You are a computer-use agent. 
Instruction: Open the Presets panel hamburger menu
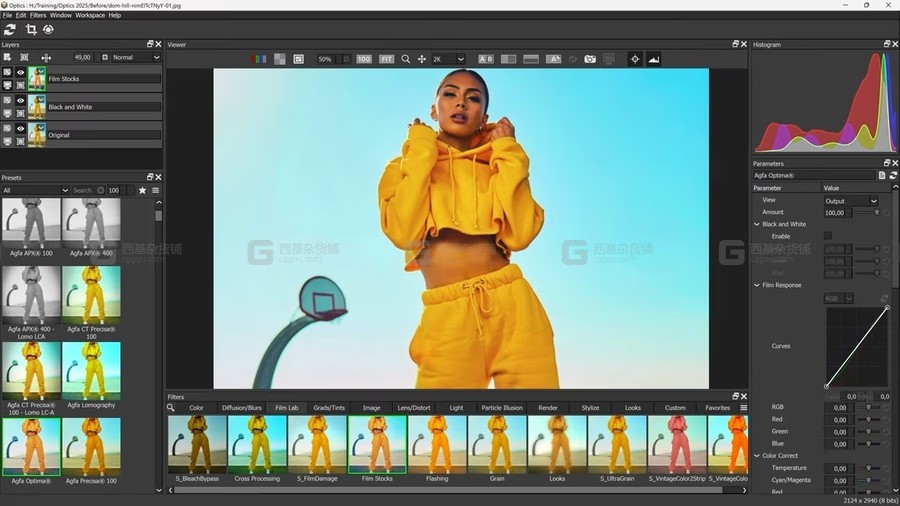pos(156,190)
